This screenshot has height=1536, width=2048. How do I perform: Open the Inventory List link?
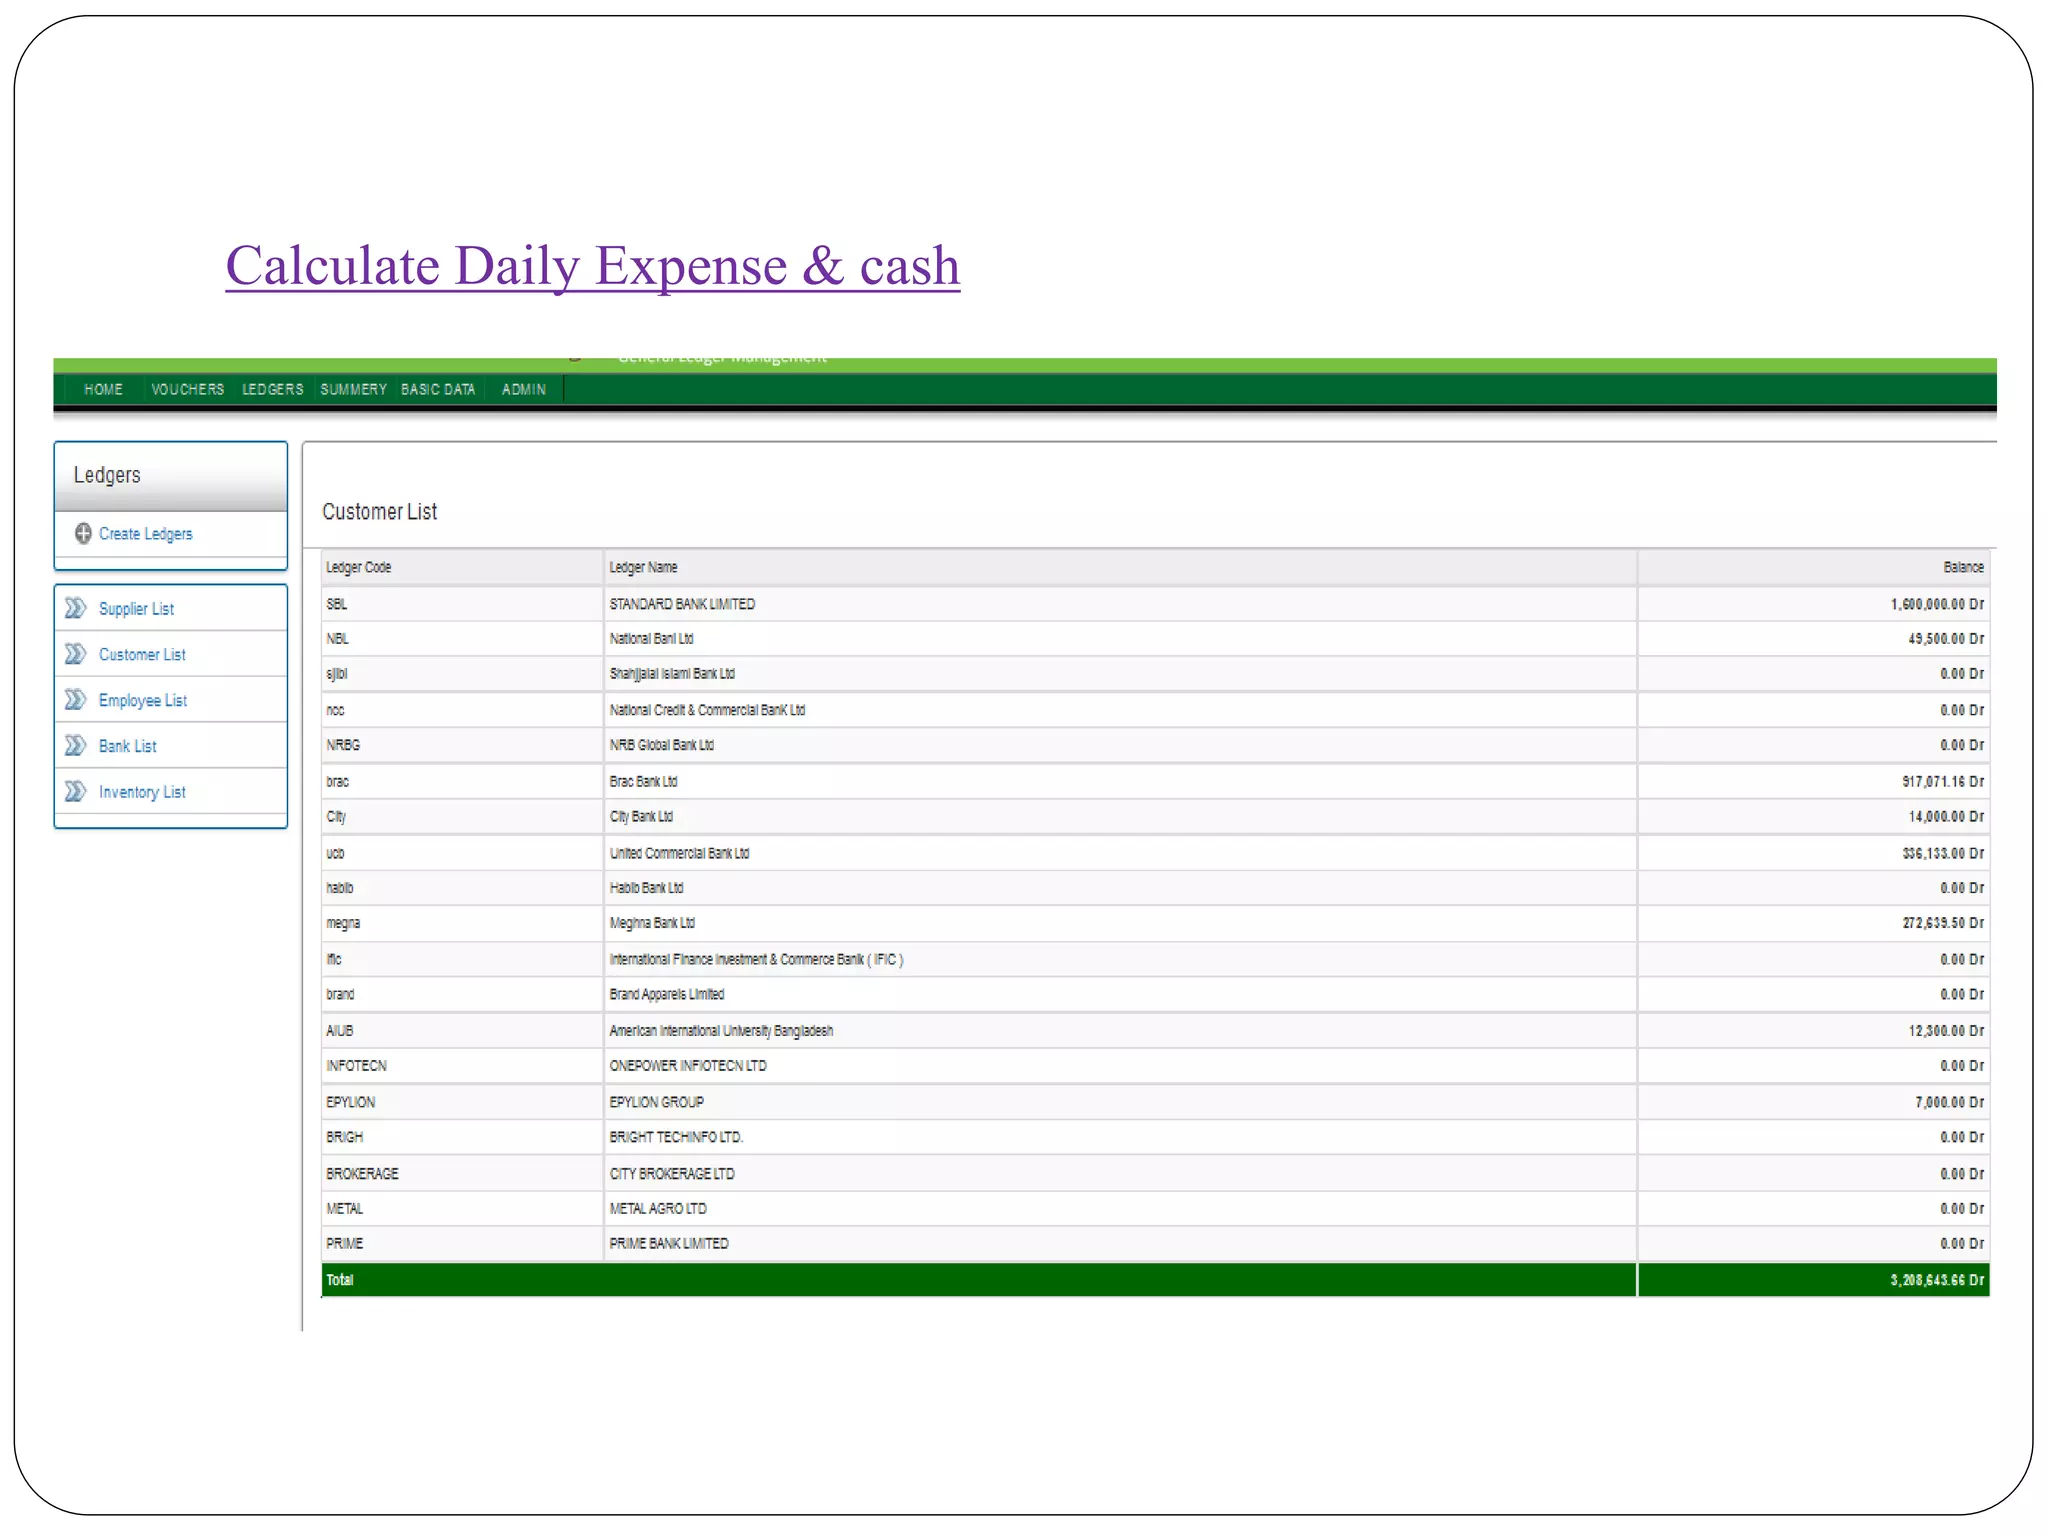click(142, 792)
